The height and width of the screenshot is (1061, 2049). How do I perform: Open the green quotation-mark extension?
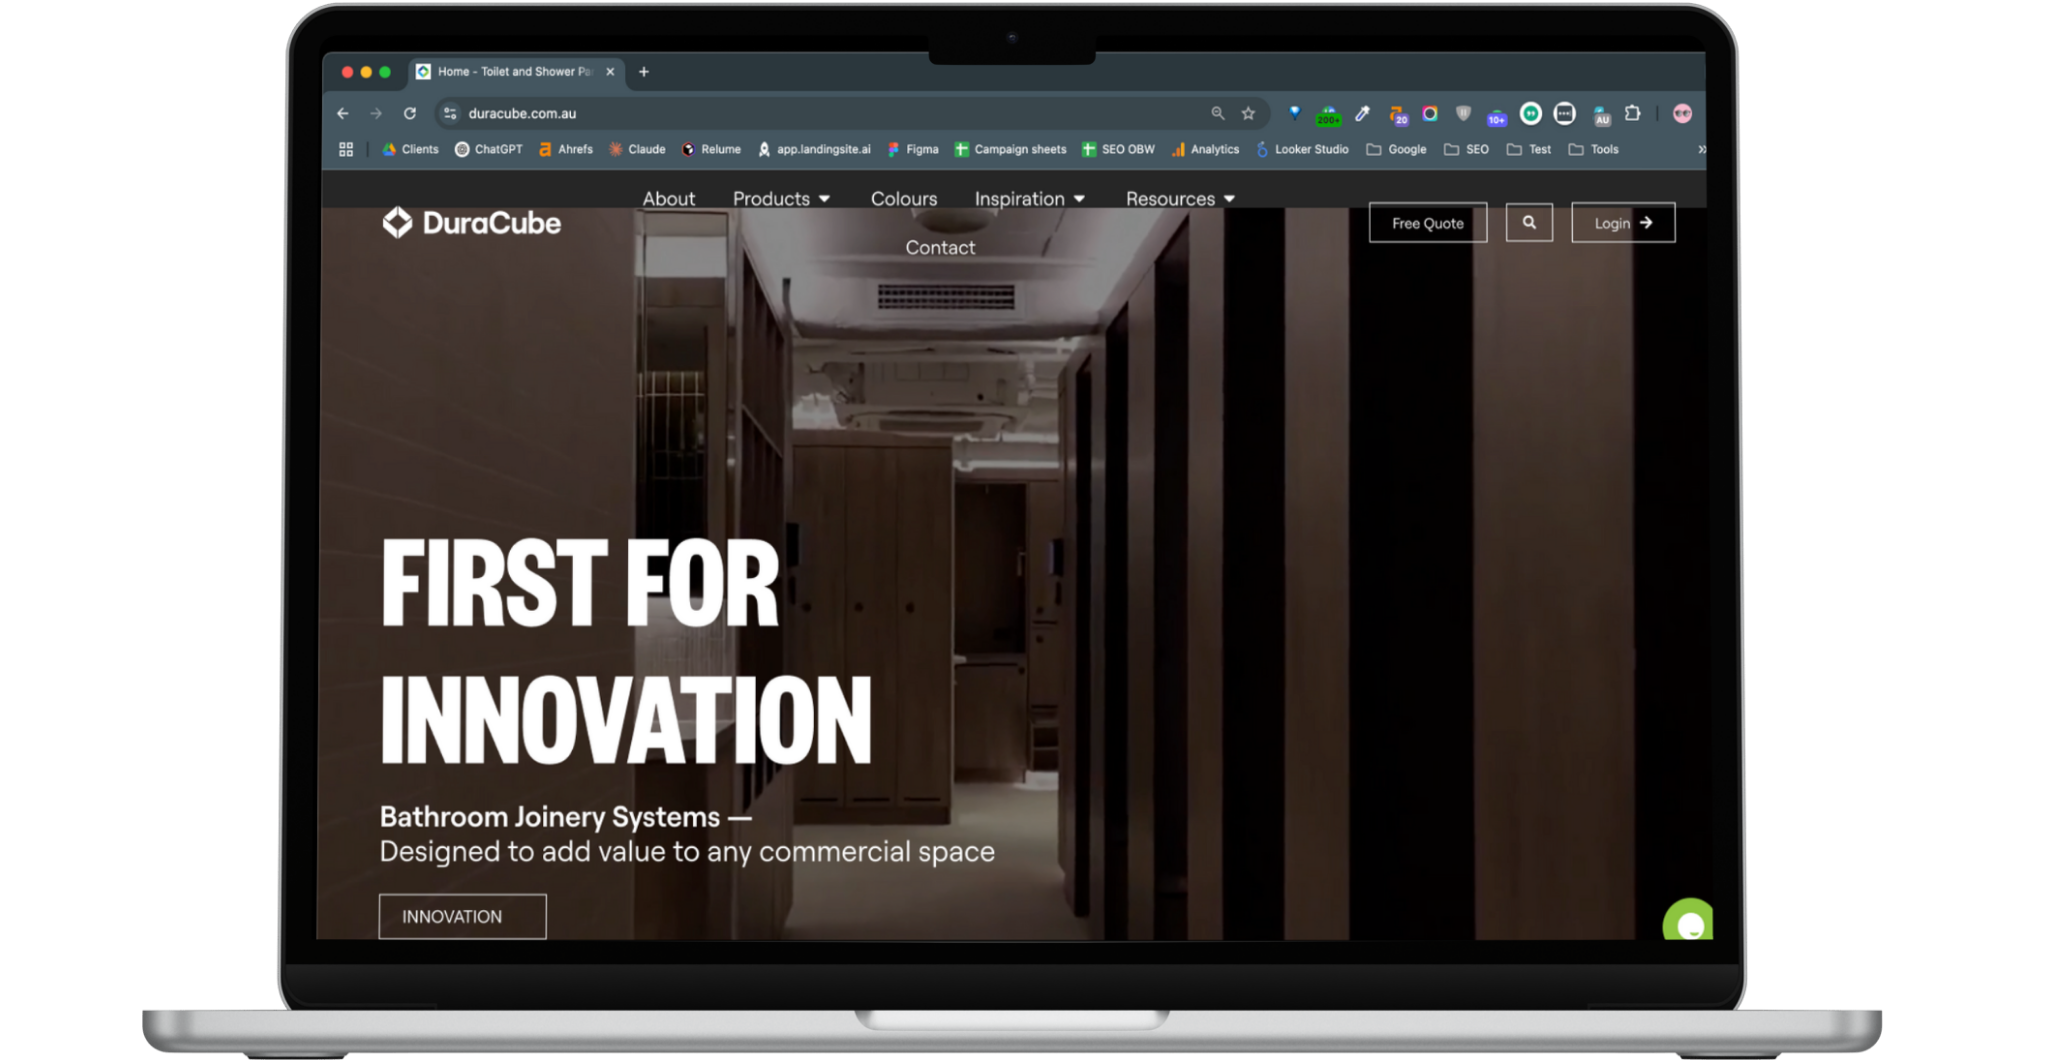[1530, 114]
